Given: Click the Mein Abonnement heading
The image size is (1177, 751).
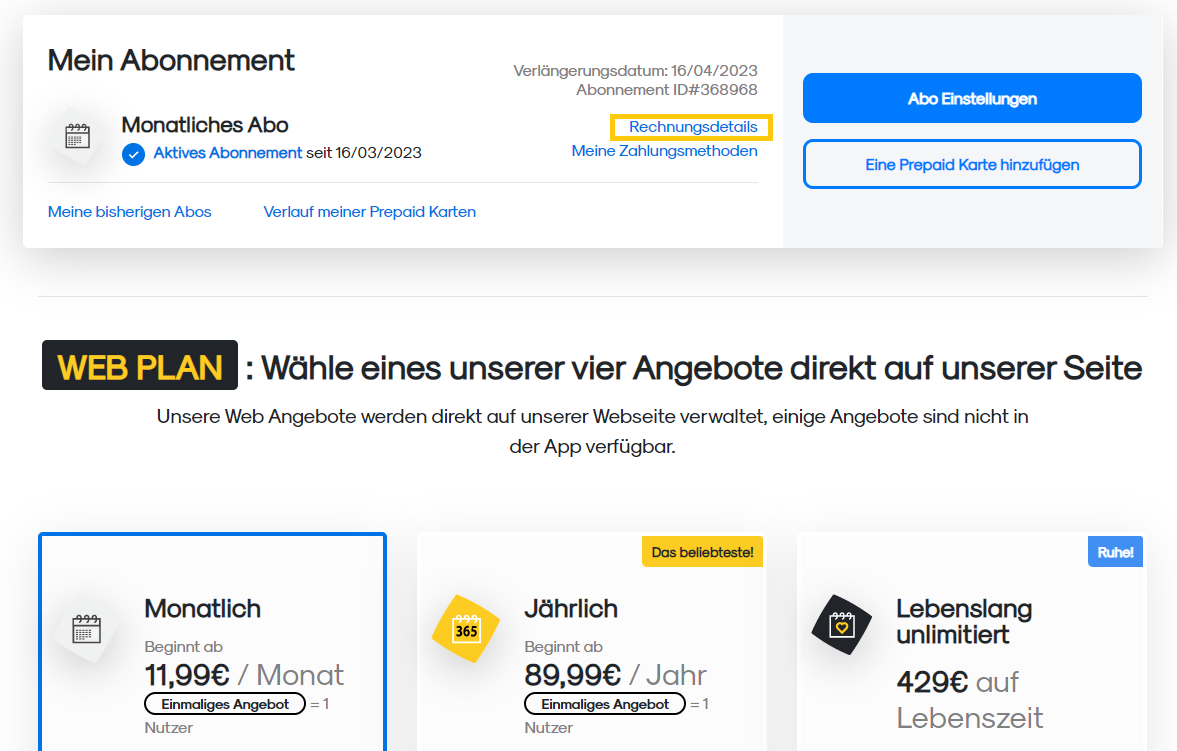Looking at the screenshot, I should point(171,60).
